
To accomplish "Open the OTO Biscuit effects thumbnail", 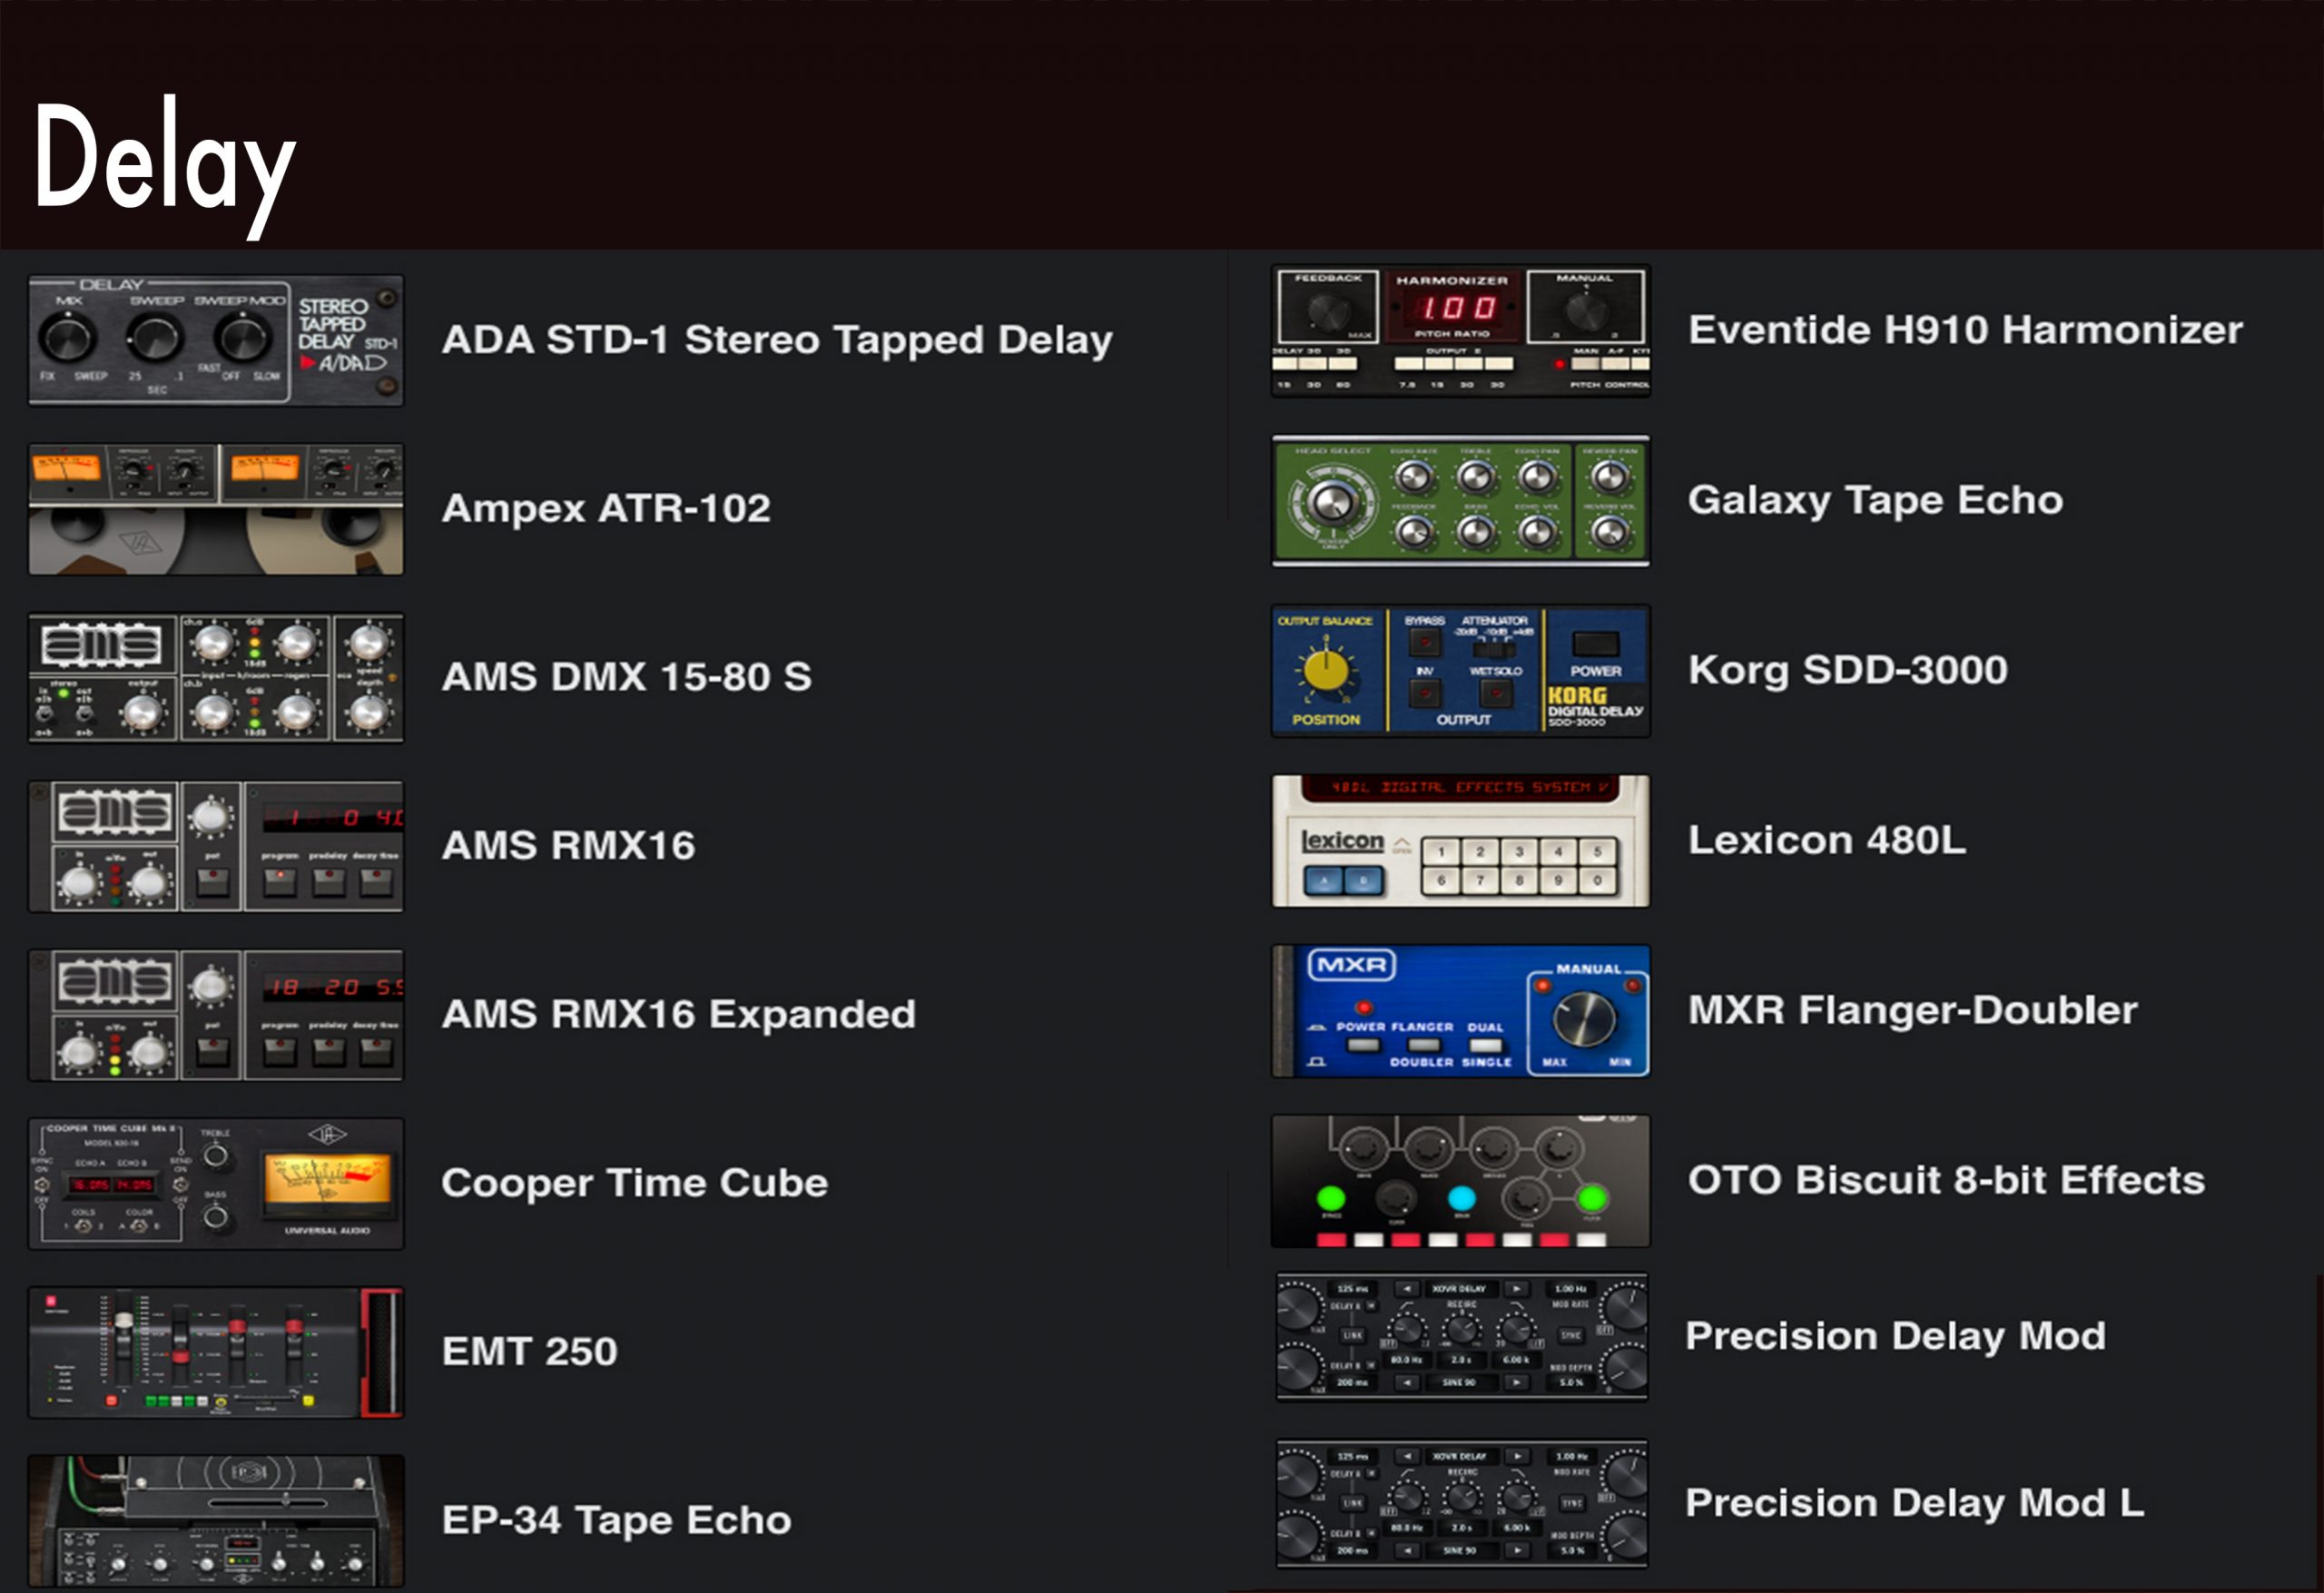I will 1460,1181.
